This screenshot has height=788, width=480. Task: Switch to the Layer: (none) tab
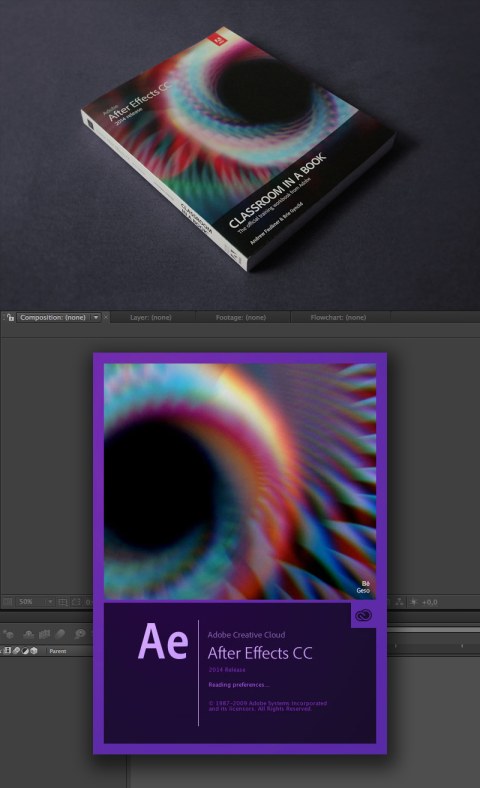tap(151, 317)
